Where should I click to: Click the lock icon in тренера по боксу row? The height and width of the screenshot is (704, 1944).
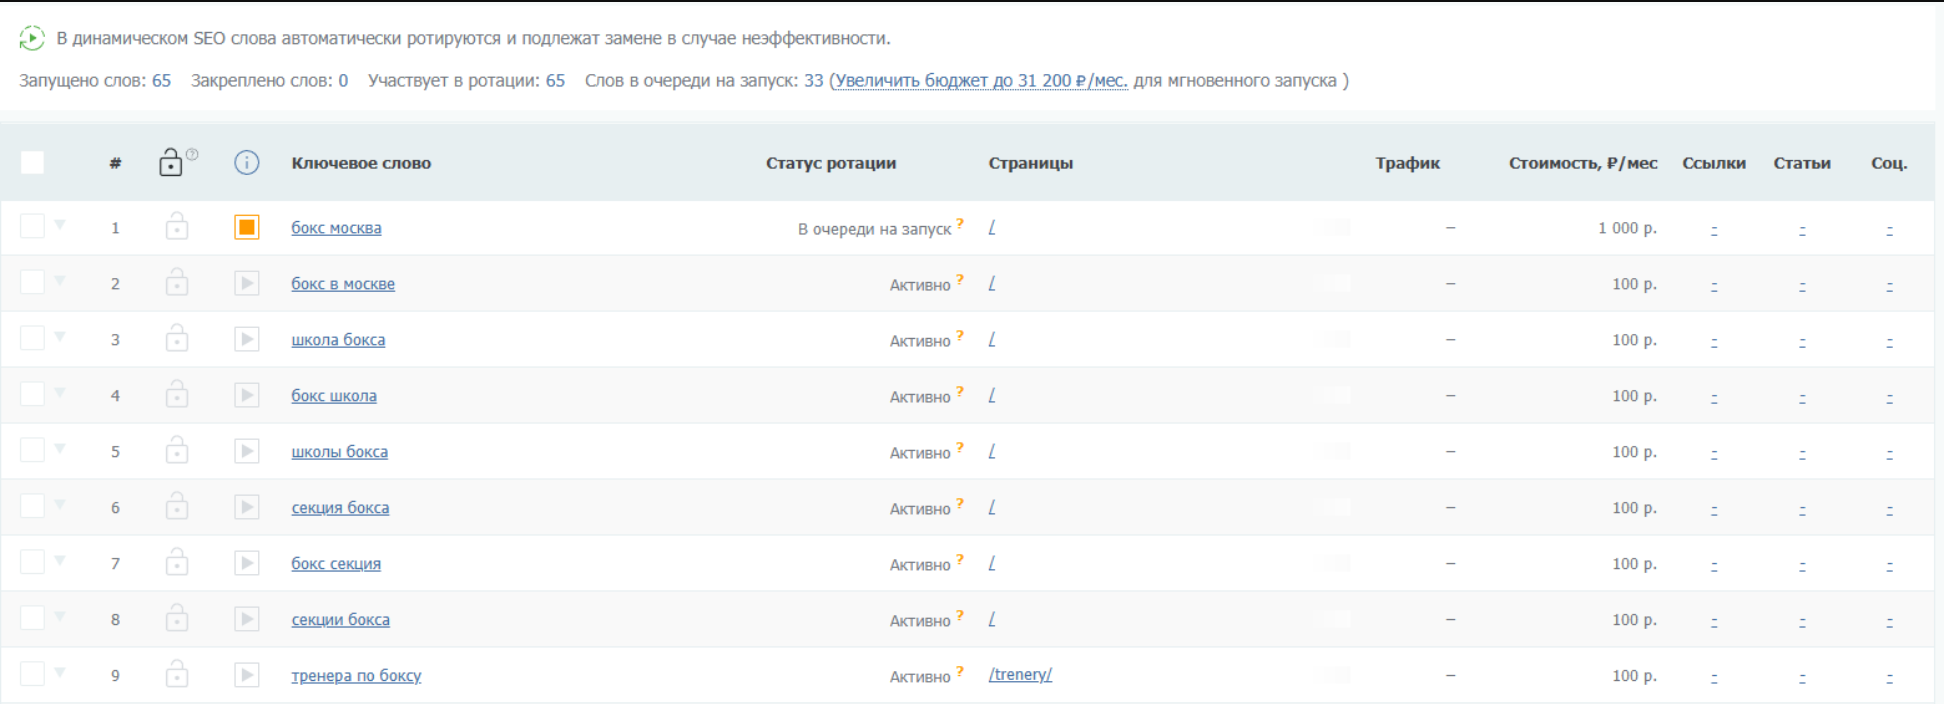coord(177,674)
